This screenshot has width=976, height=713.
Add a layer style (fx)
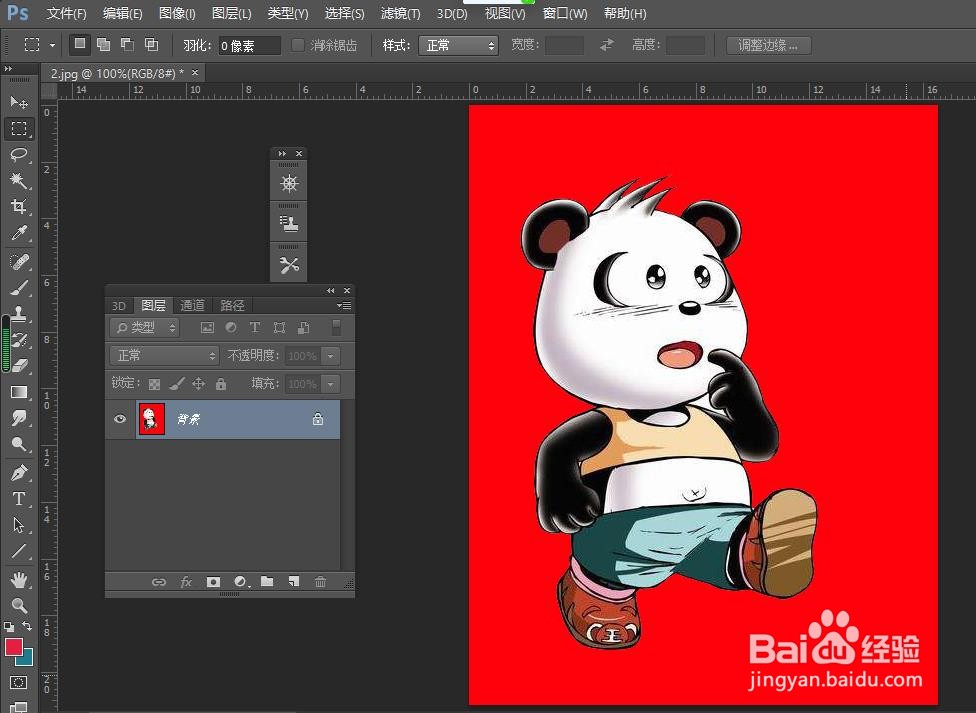click(185, 582)
